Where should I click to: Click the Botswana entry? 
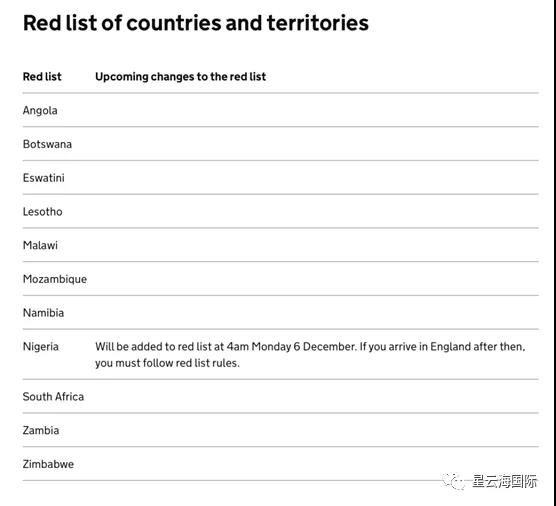[x=47, y=144]
